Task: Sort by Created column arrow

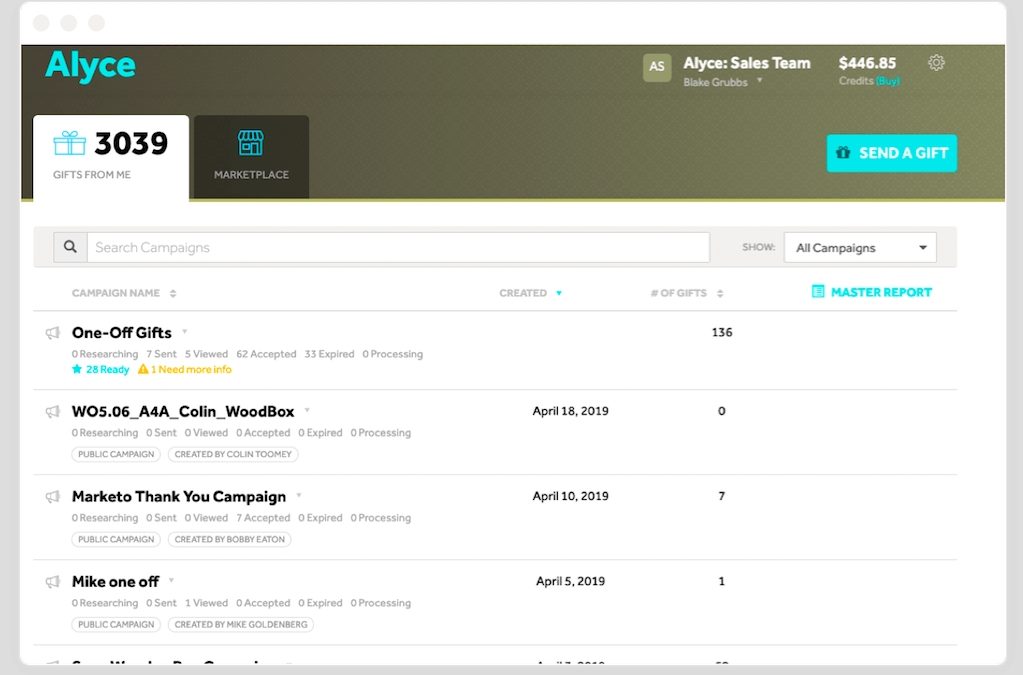Action: coord(558,293)
